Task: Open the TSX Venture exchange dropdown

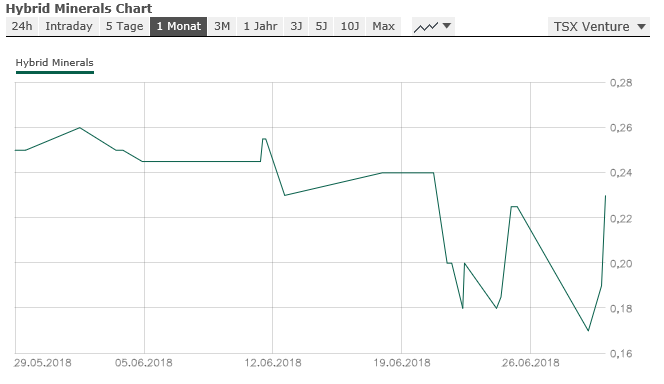Action: pyautogui.click(x=598, y=26)
